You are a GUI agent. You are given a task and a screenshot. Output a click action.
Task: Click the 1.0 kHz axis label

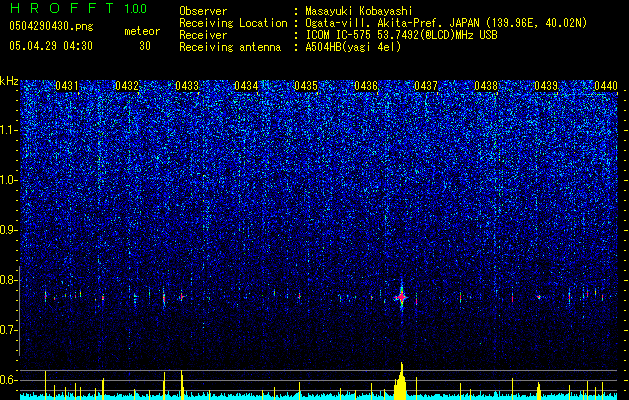[x=9, y=181]
